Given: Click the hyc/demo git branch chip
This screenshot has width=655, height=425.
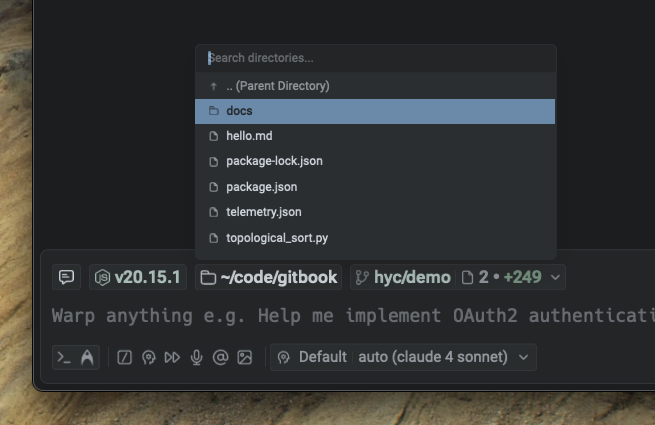Looking at the screenshot, I should [401, 277].
